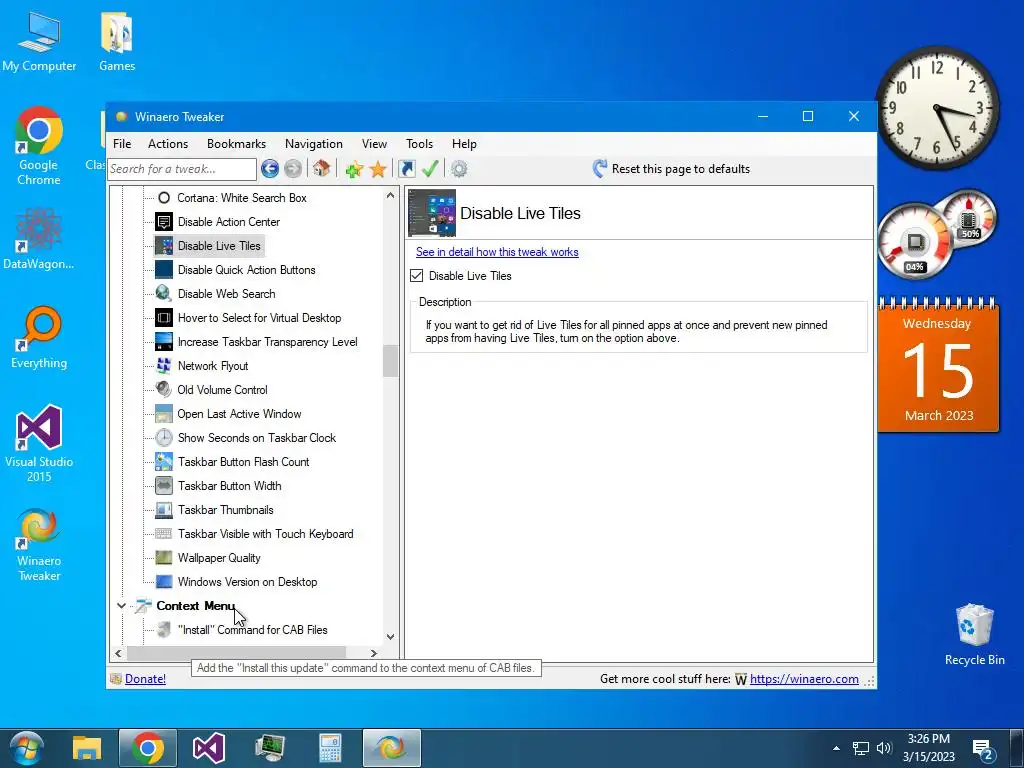Screen dimensions: 1024x768
Task: Open the Action Center notifications icon
Action: click(983, 749)
